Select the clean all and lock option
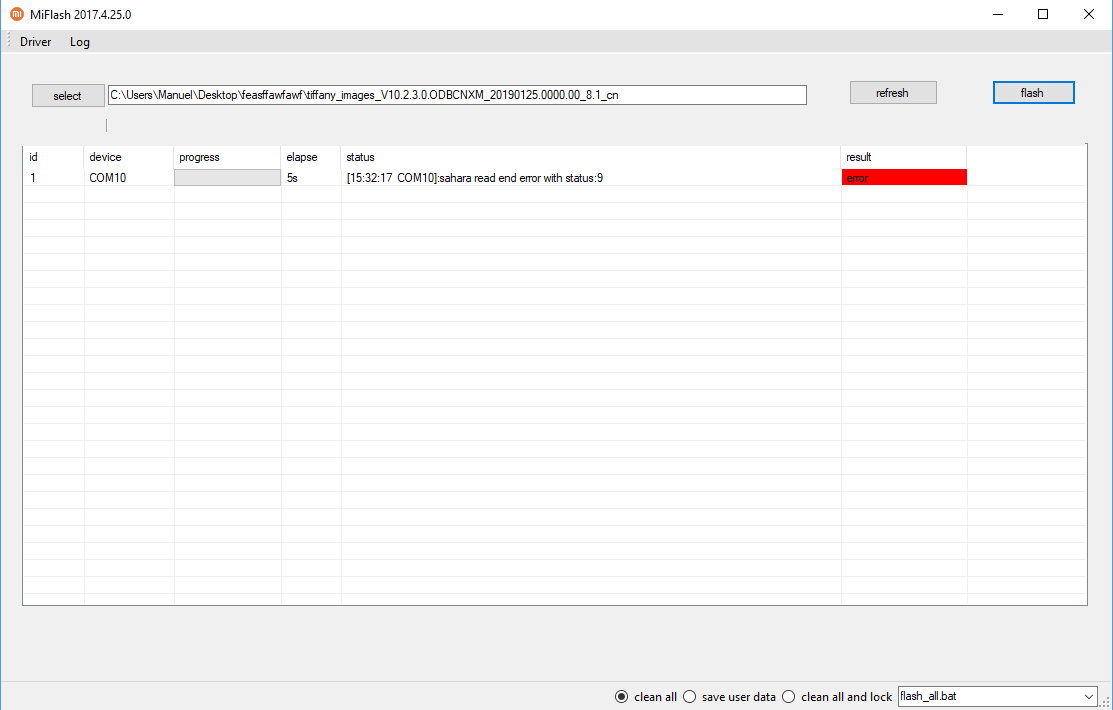 837,697
